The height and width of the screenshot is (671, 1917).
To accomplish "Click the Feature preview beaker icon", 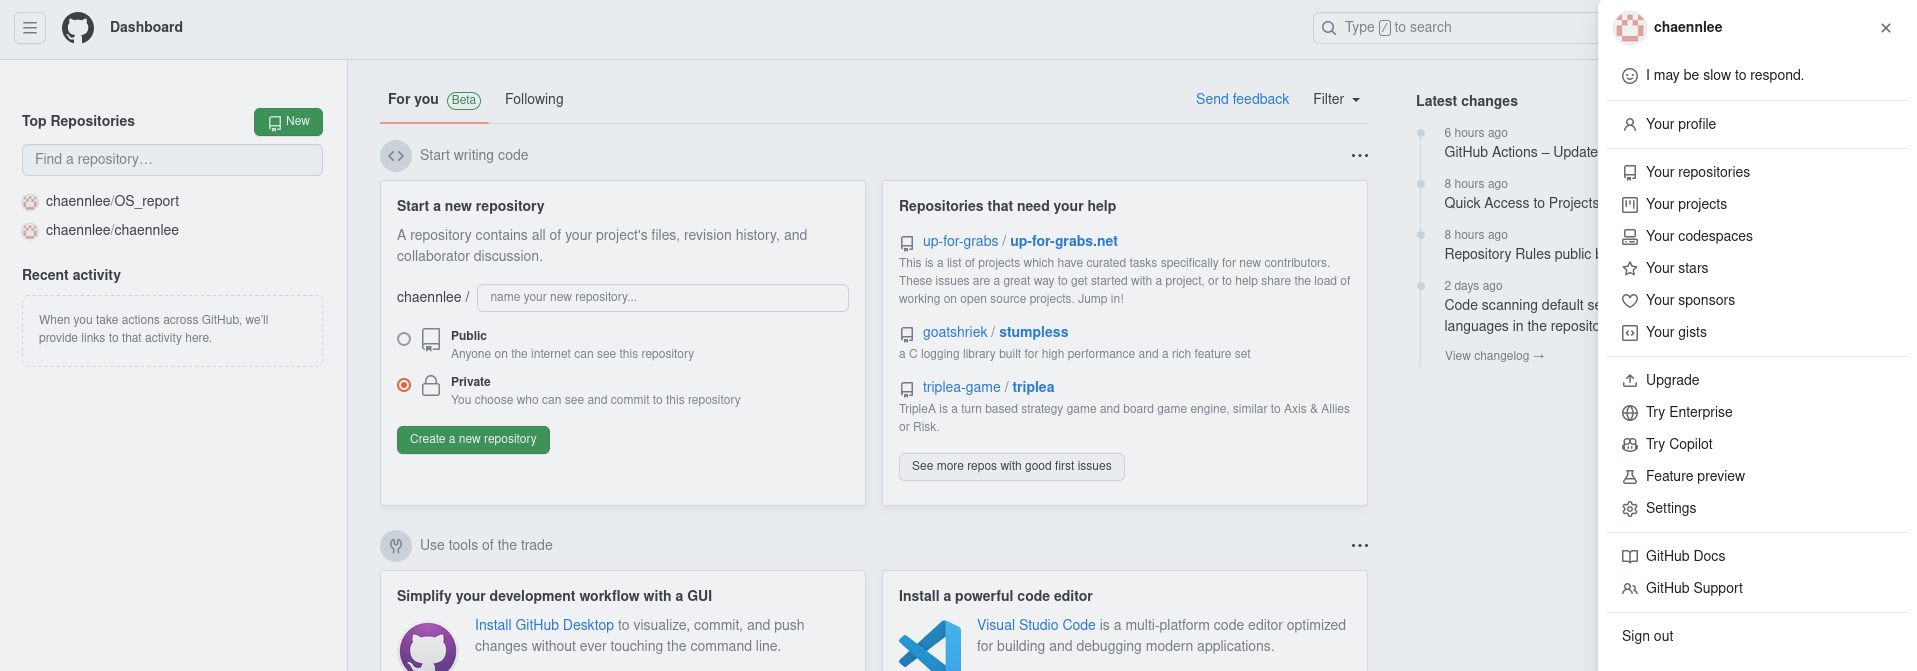I will (1630, 477).
